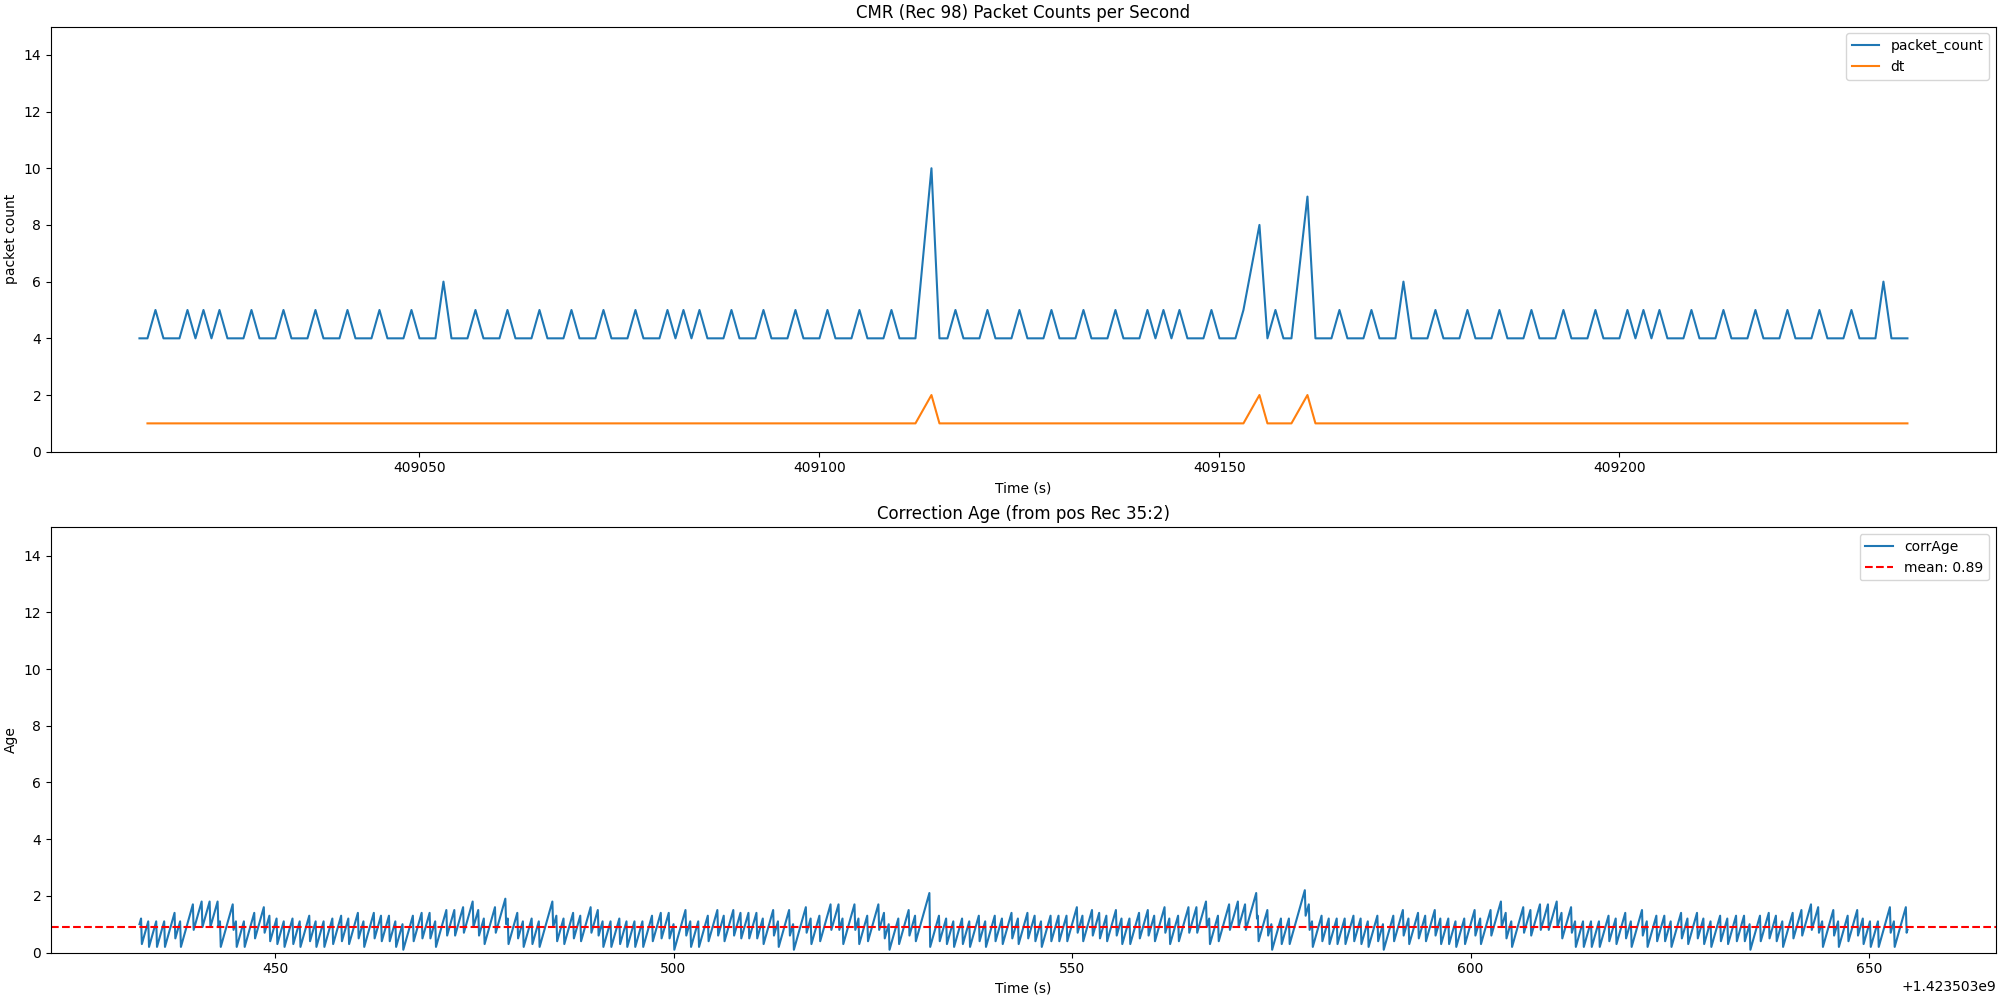Click the orange dt legend line sample
The height and width of the screenshot is (1000, 2000).
pyautogui.click(x=1866, y=66)
